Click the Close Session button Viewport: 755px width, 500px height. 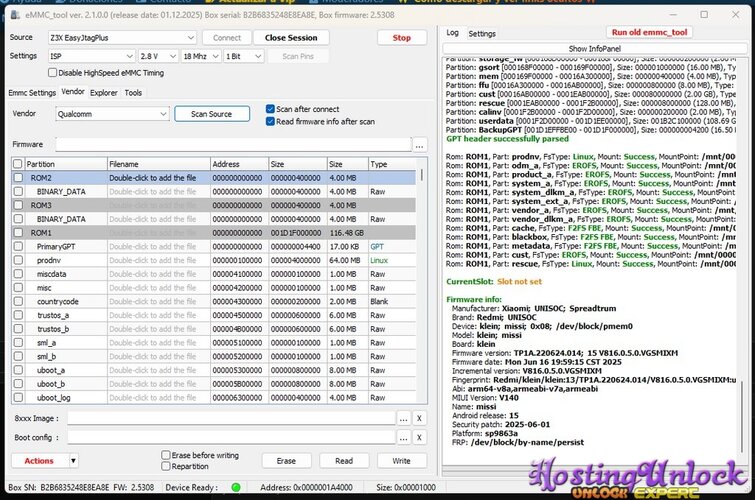point(291,38)
